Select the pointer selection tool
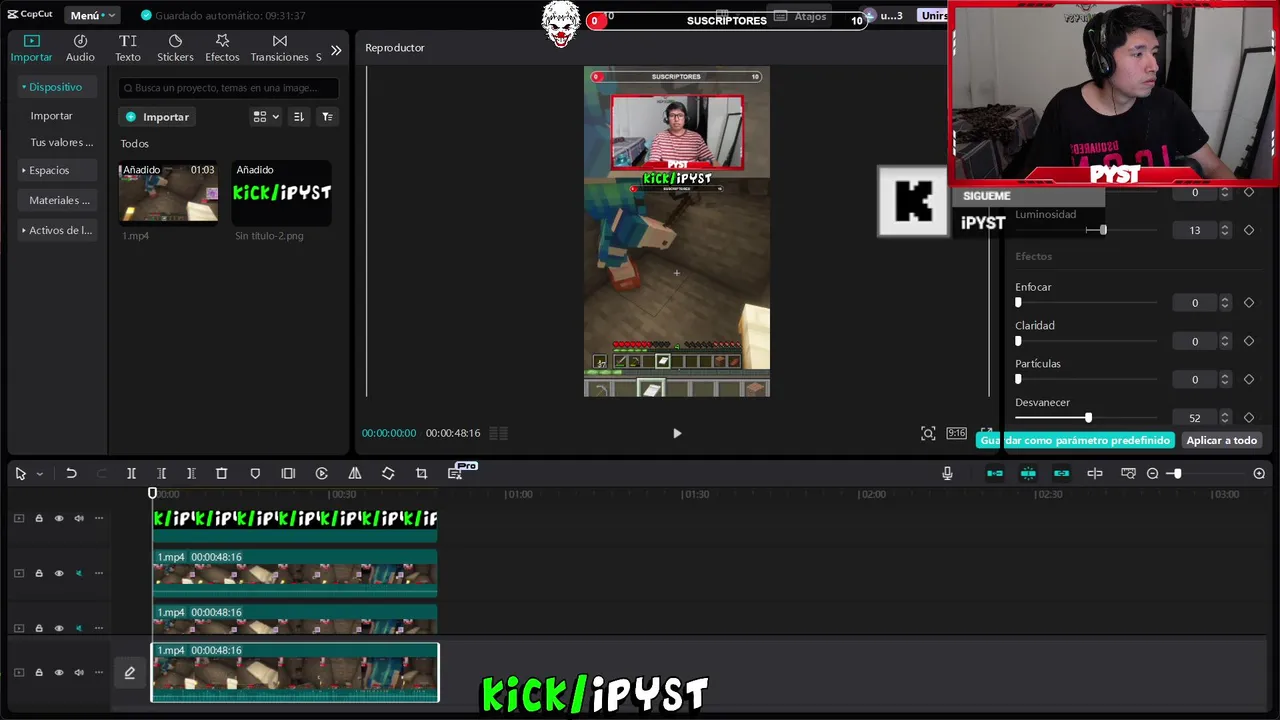This screenshot has height=720, width=1280. click(20, 474)
